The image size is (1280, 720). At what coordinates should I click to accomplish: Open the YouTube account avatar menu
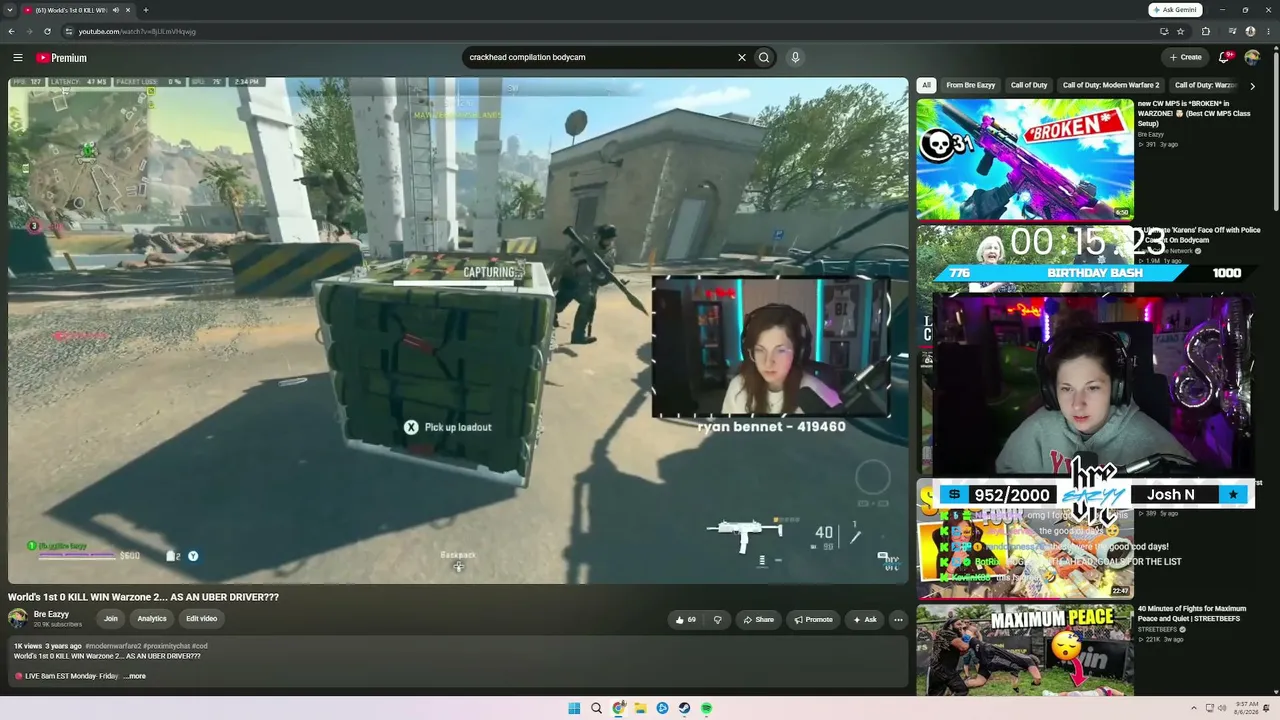1252,57
